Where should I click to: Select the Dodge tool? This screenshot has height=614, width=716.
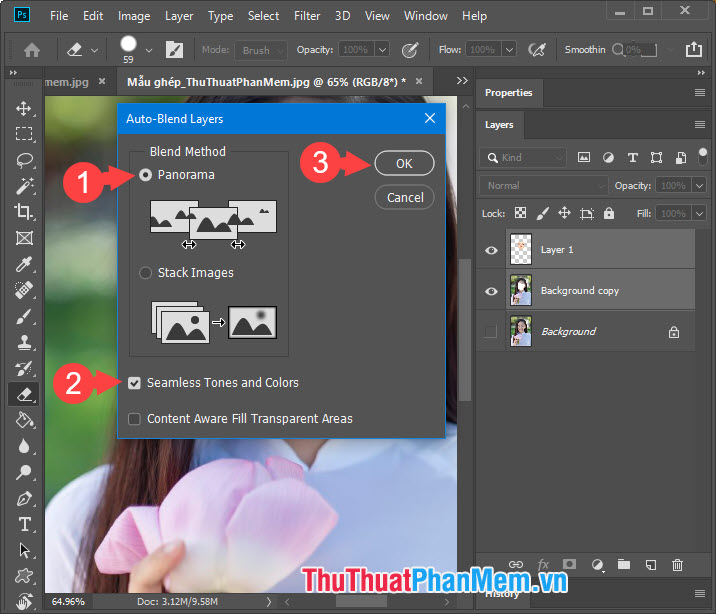click(24, 472)
